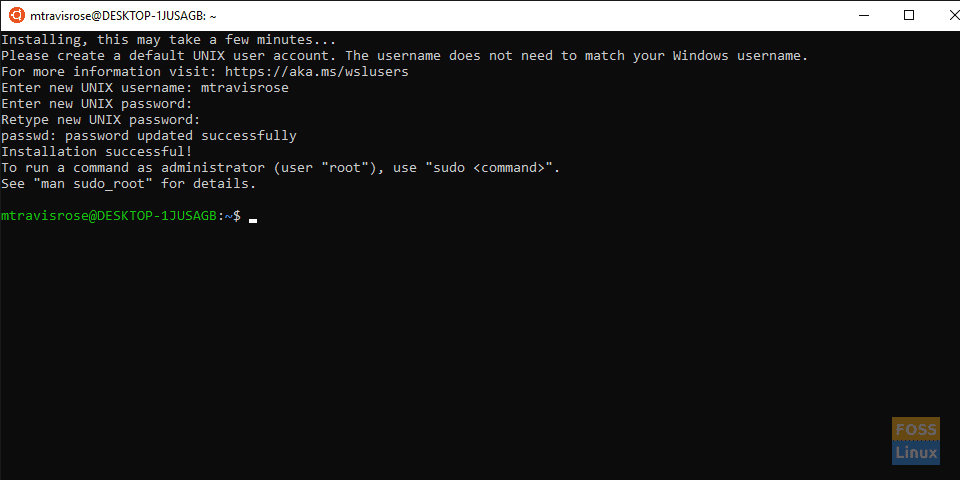
Task: Click the 'Enter new UNIX password:' line
Action: pyautogui.click(x=97, y=103)
